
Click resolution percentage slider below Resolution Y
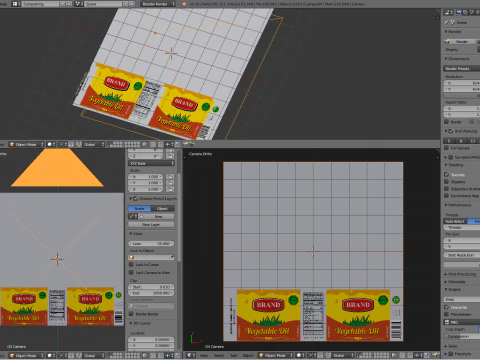click(x=462, y=95)
